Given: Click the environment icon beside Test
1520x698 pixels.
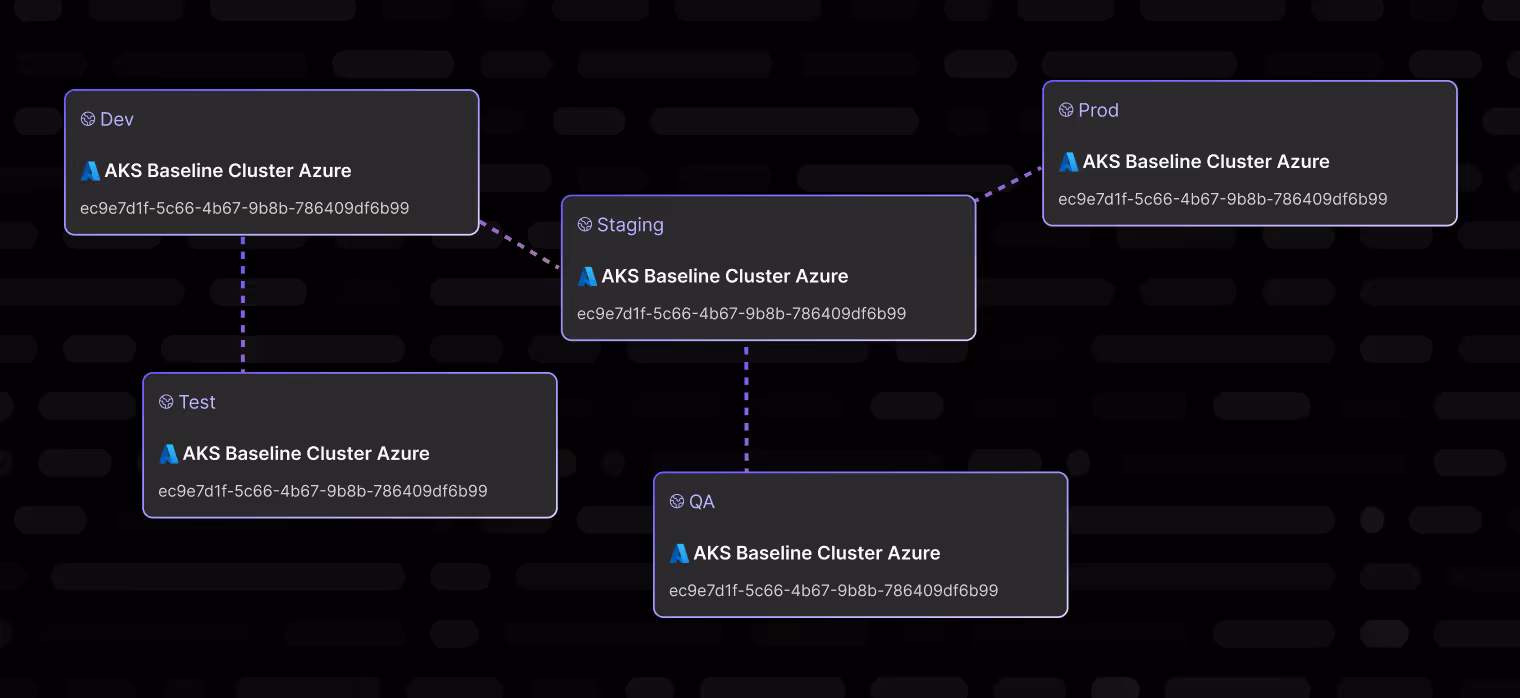Looking at the screenshot, I should pyautogui.click(x=166, y=402).
